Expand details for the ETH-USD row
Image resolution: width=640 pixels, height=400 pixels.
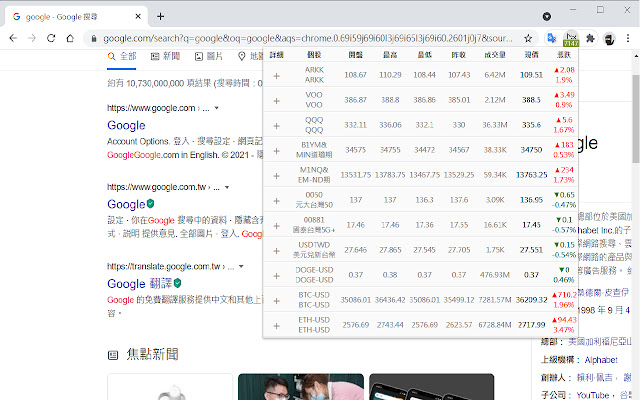coord(276,326)
